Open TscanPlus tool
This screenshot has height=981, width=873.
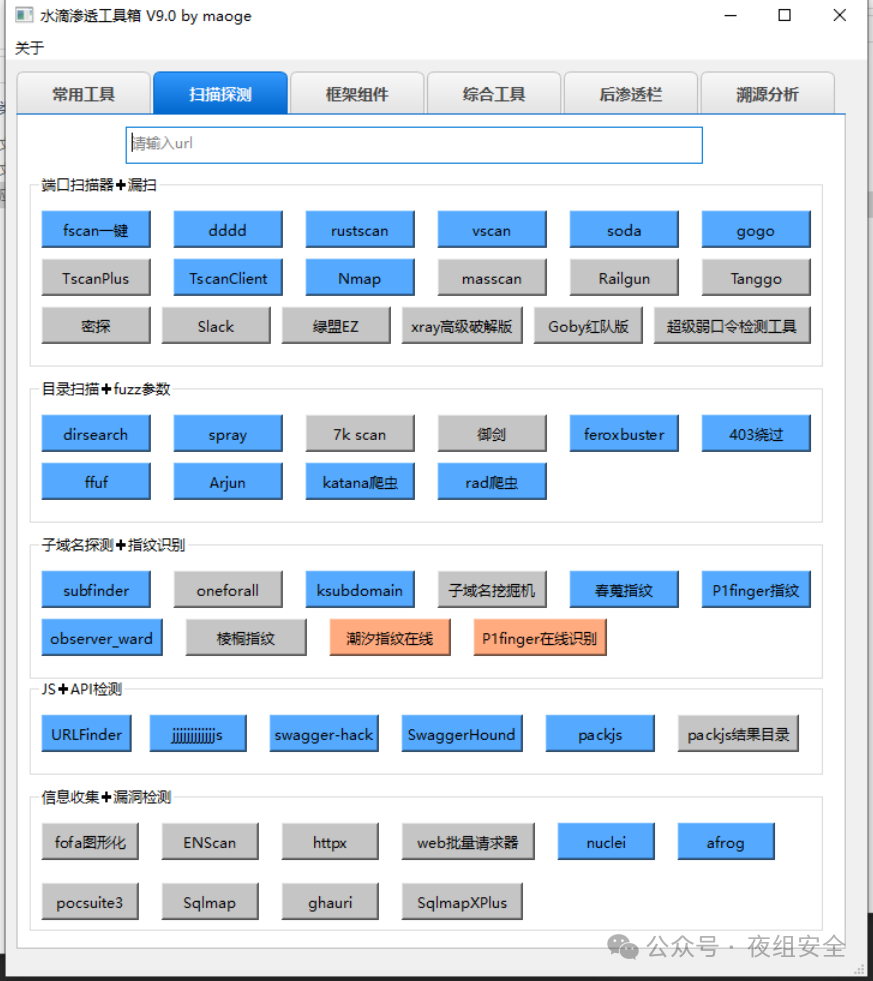click(x=96, y=278)
